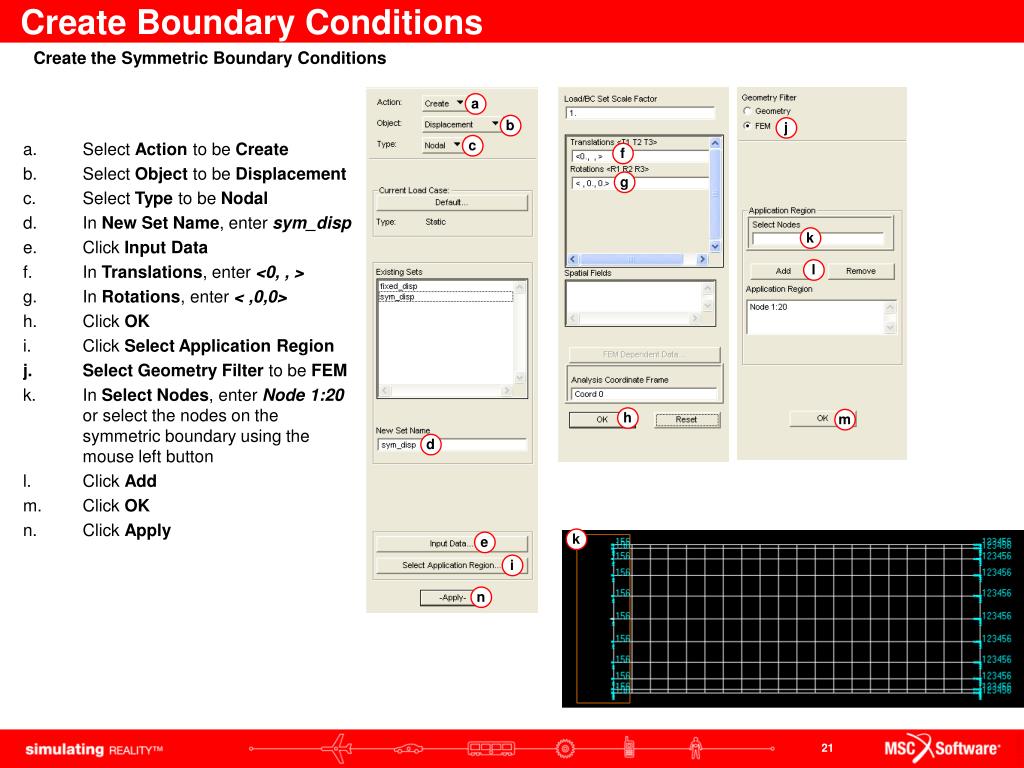Click the Existing Sets vertical scrollbar

tap(520, 332)
